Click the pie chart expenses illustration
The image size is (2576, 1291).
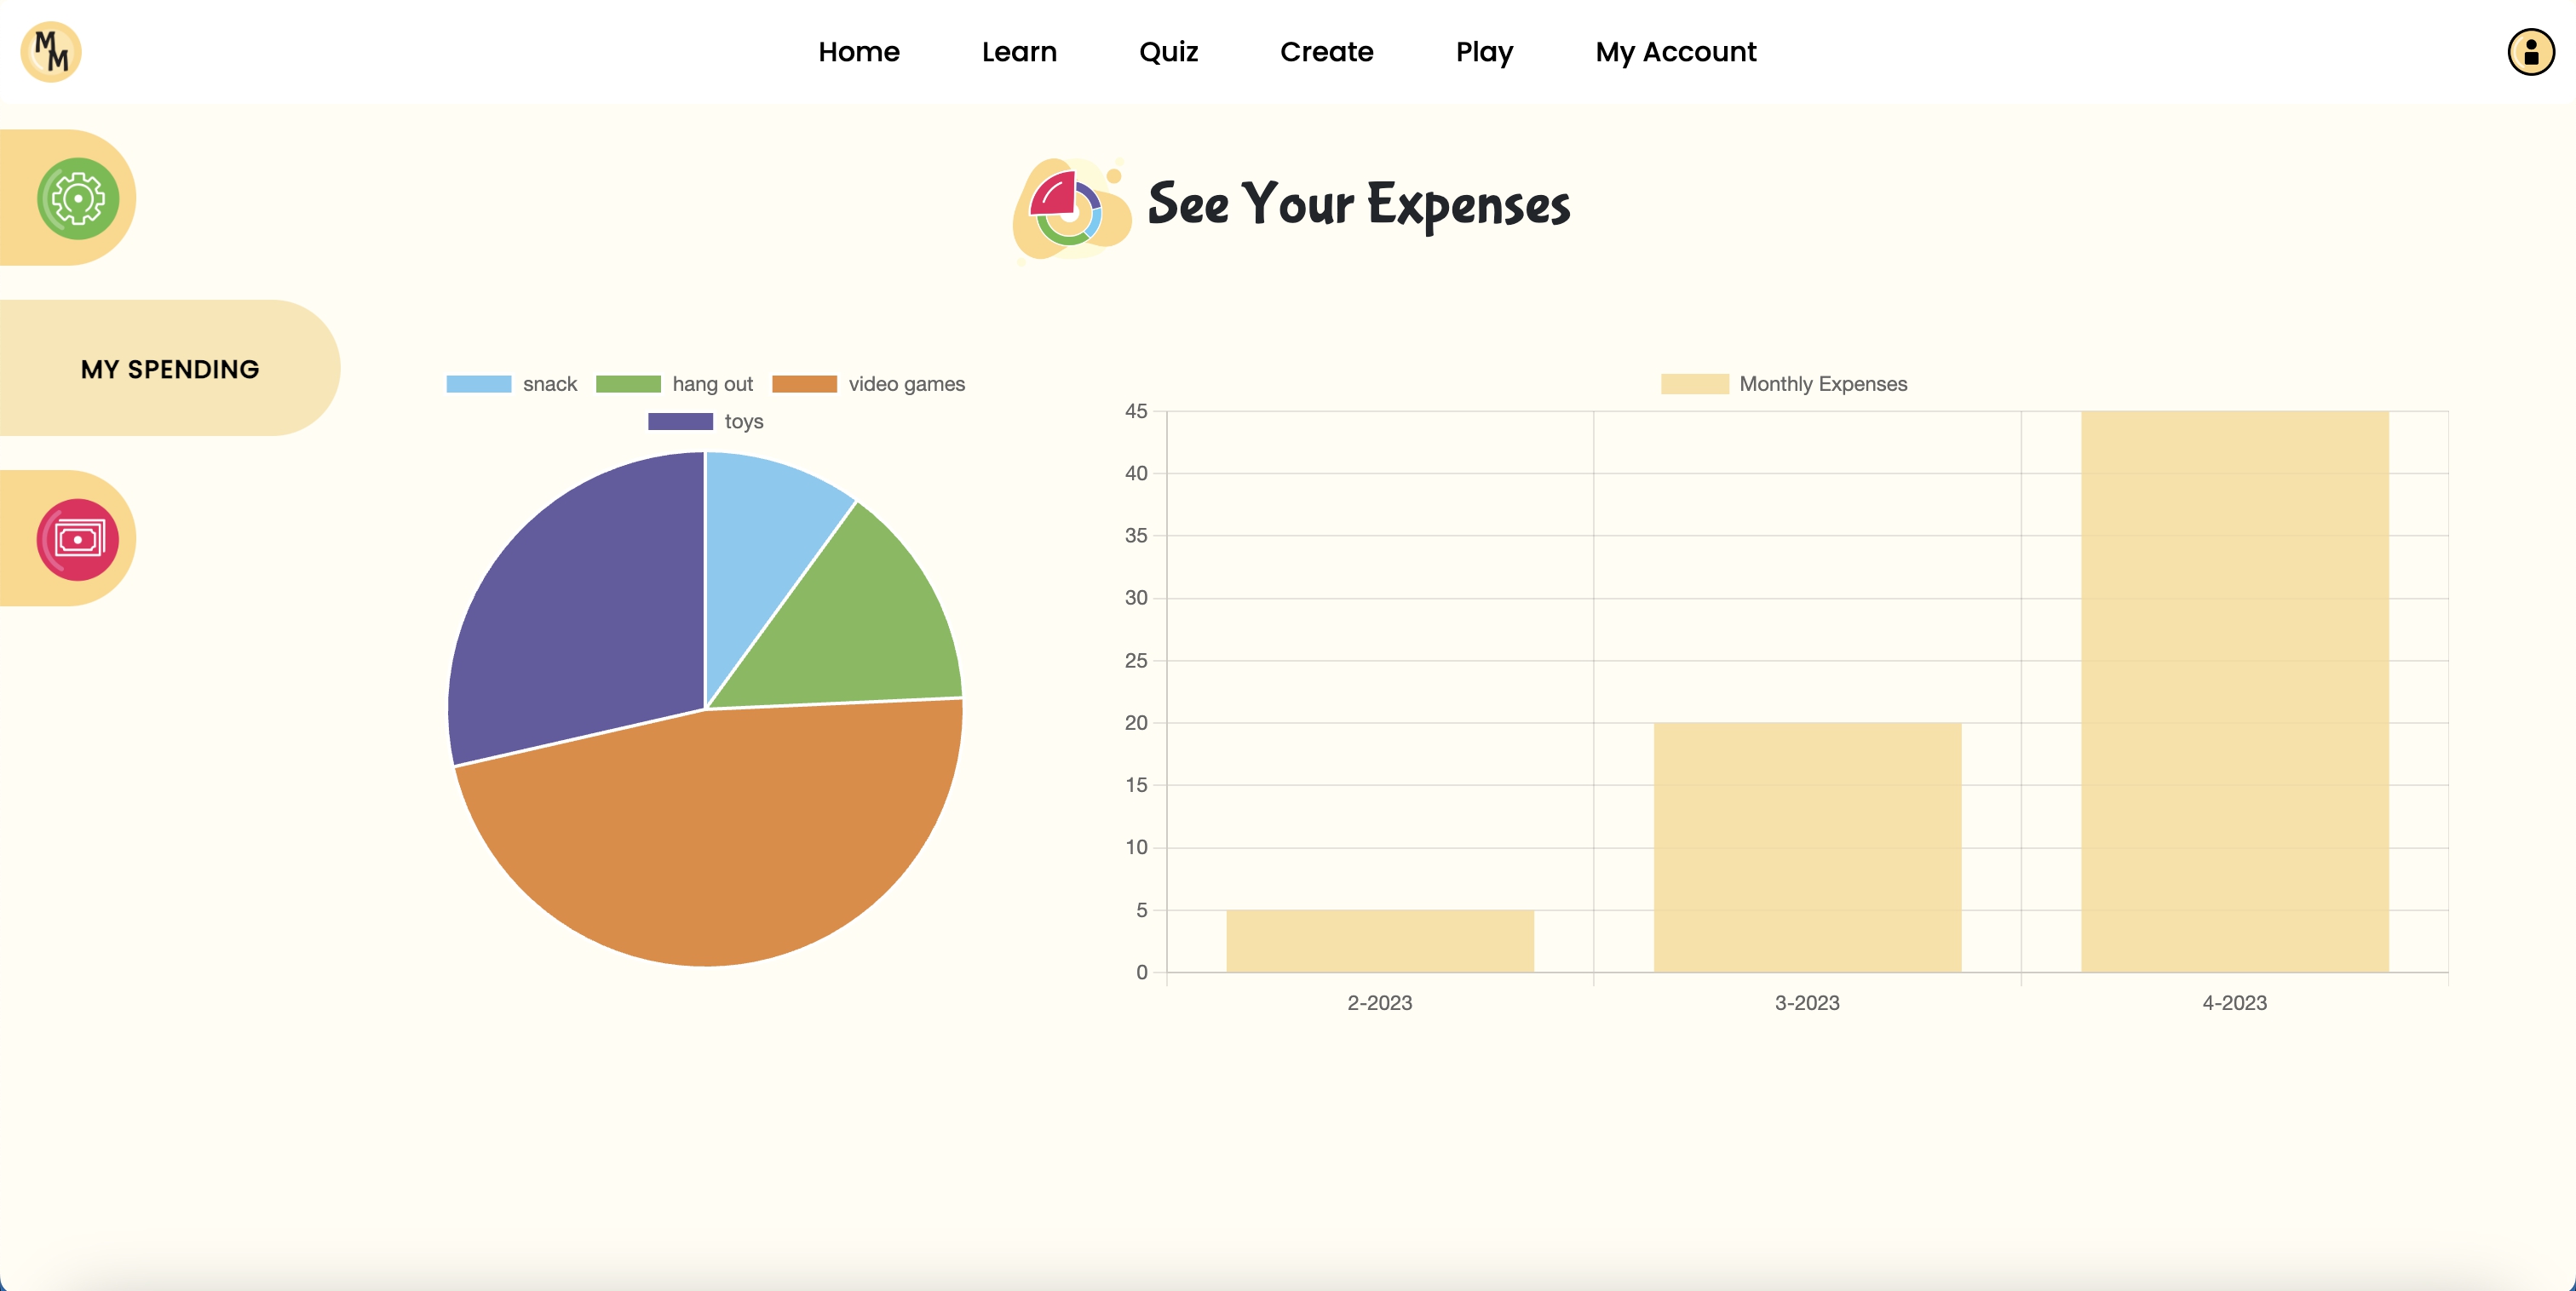1070,208
